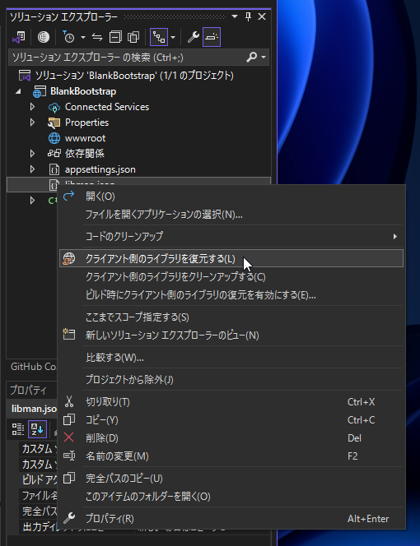Image resolution: width=420 pixels, height=546 pixels.
Task: Toggle the preview selected items icon
Action: tap(212, 37)
